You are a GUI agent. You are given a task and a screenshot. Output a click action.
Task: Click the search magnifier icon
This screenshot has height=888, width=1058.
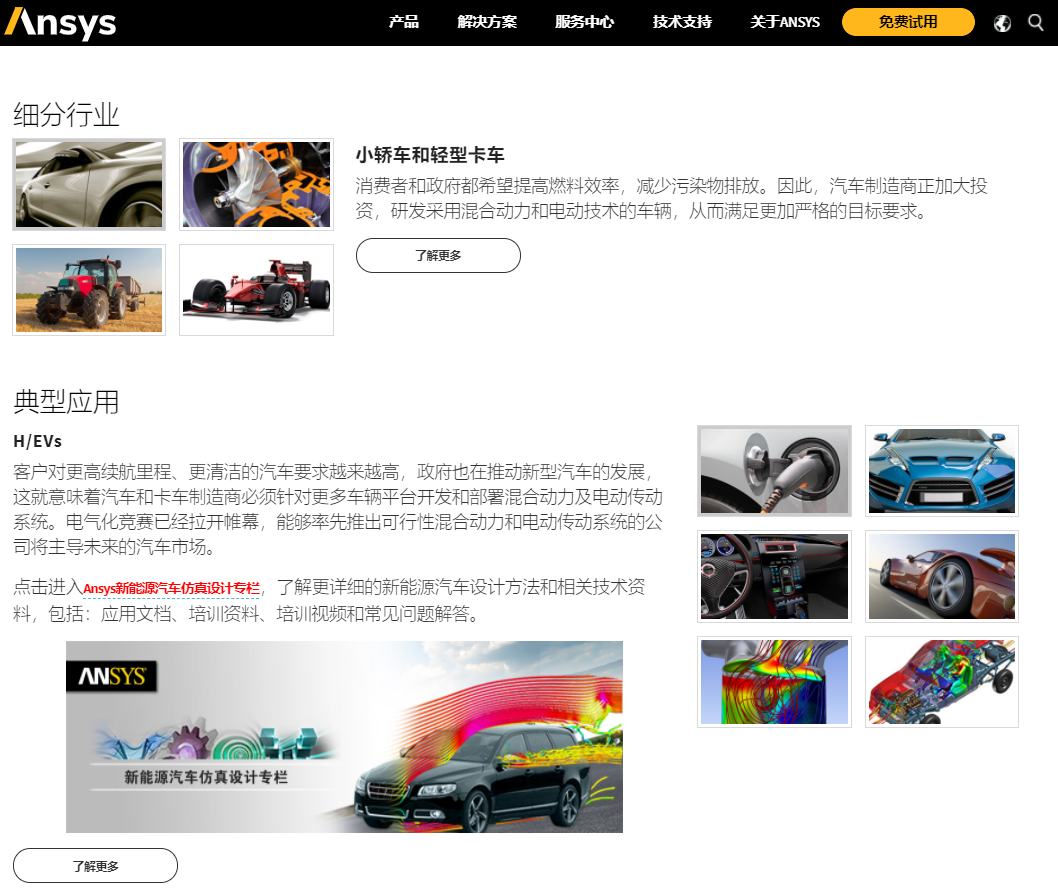[x=1036, y=22]
